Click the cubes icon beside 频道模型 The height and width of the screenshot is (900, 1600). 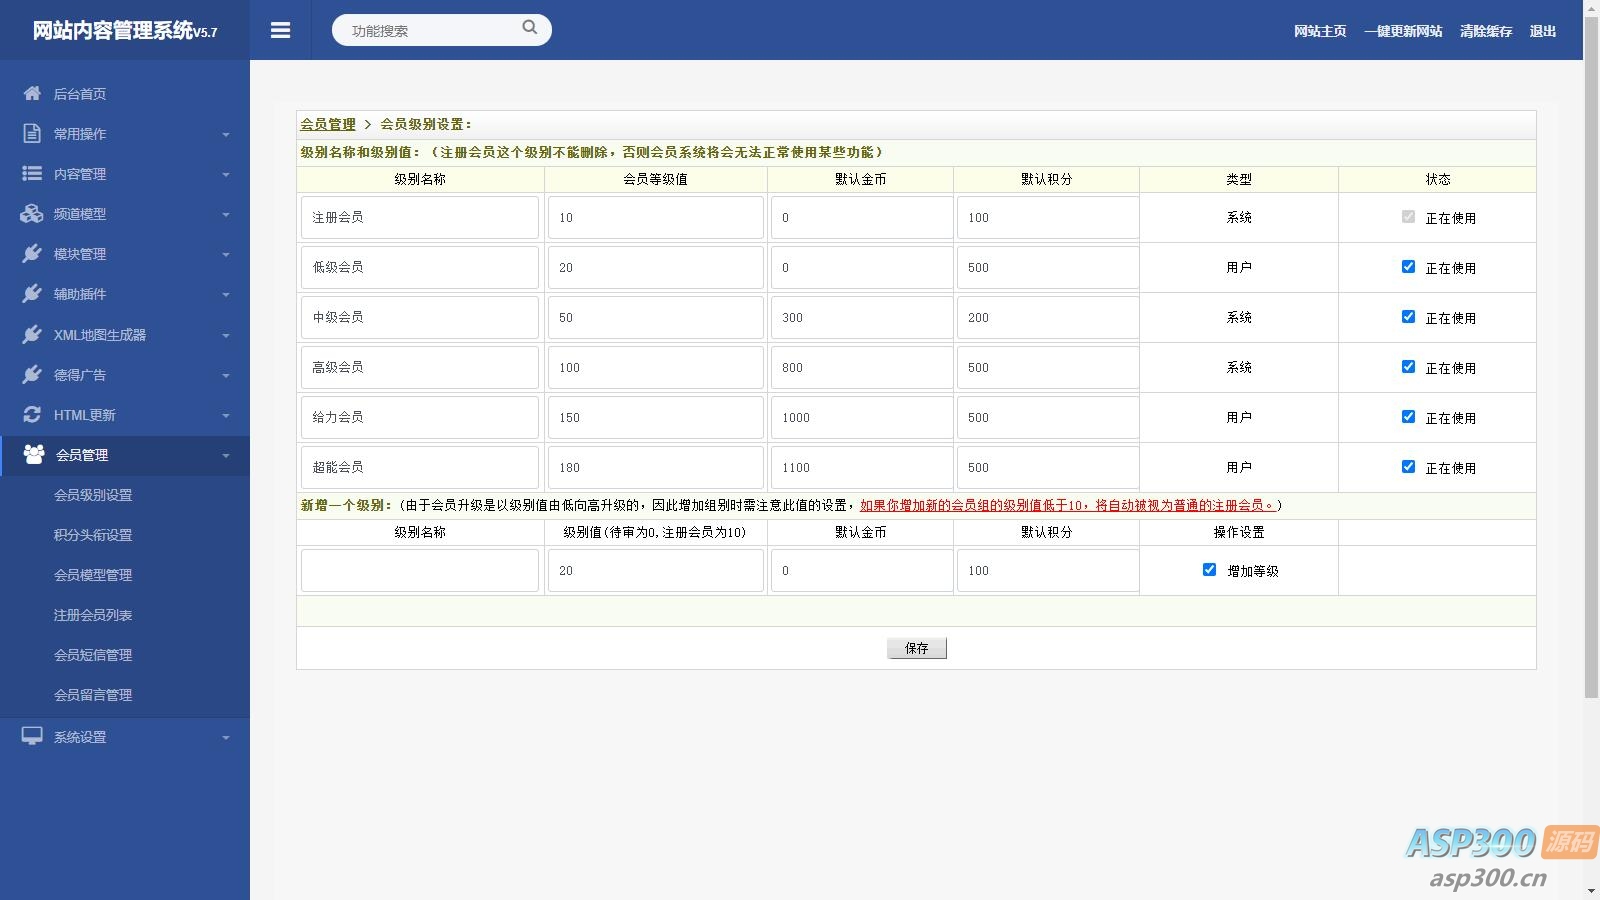click(32, 213)
